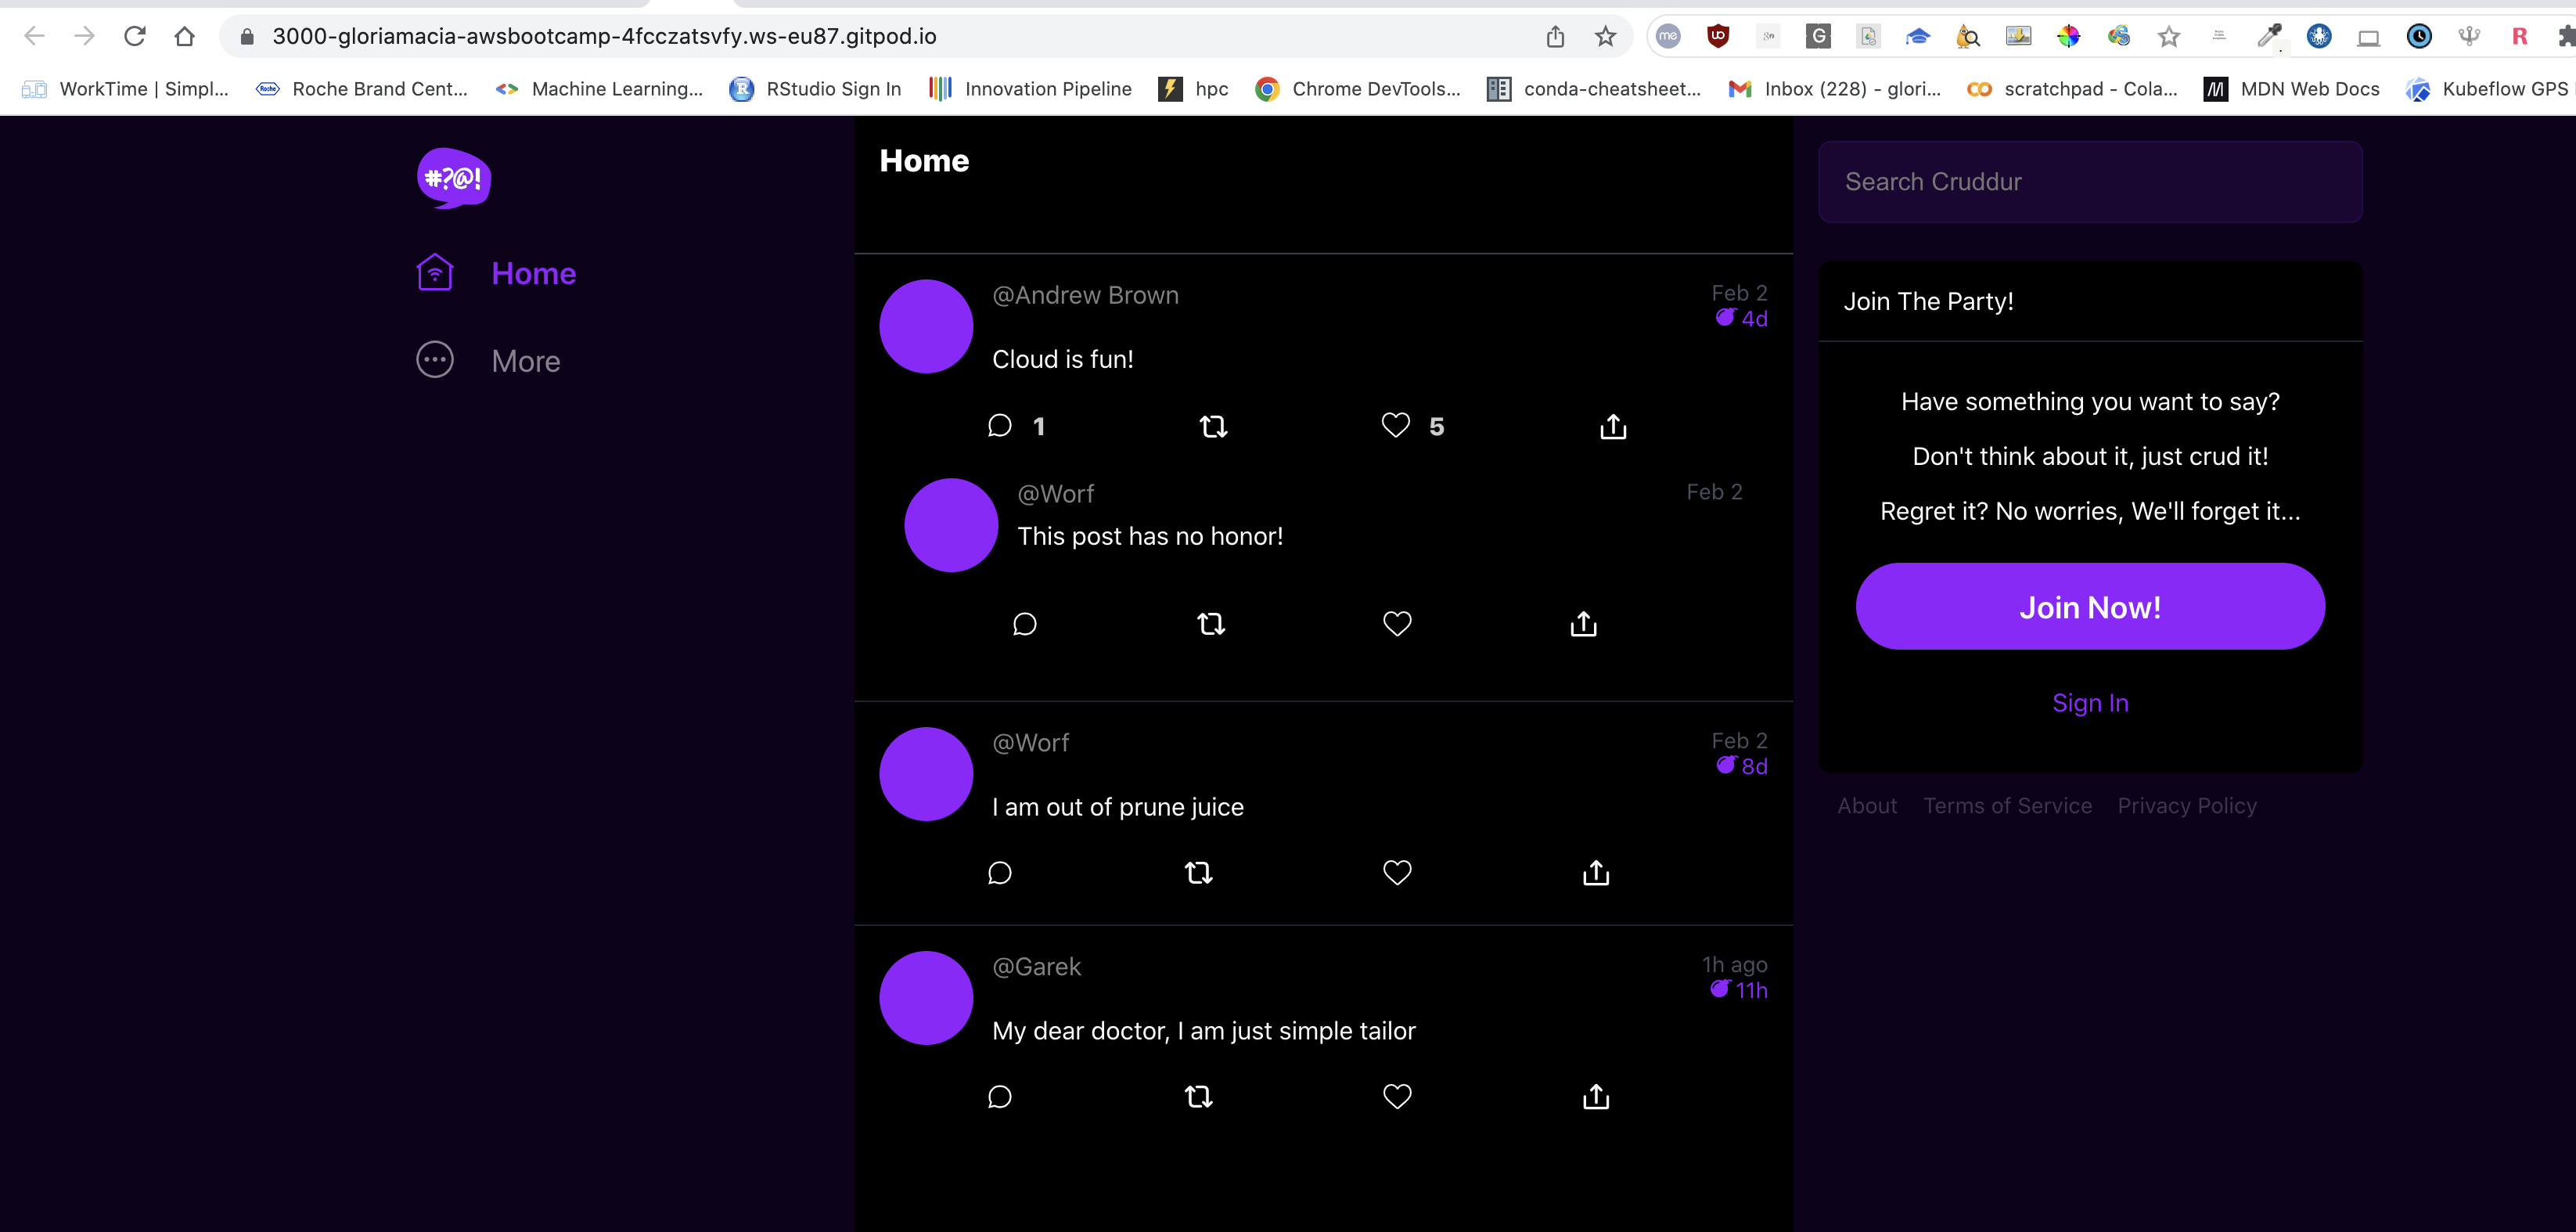
Task: Like the "This post has no honor!" reply
Action: pos(1396,624)
